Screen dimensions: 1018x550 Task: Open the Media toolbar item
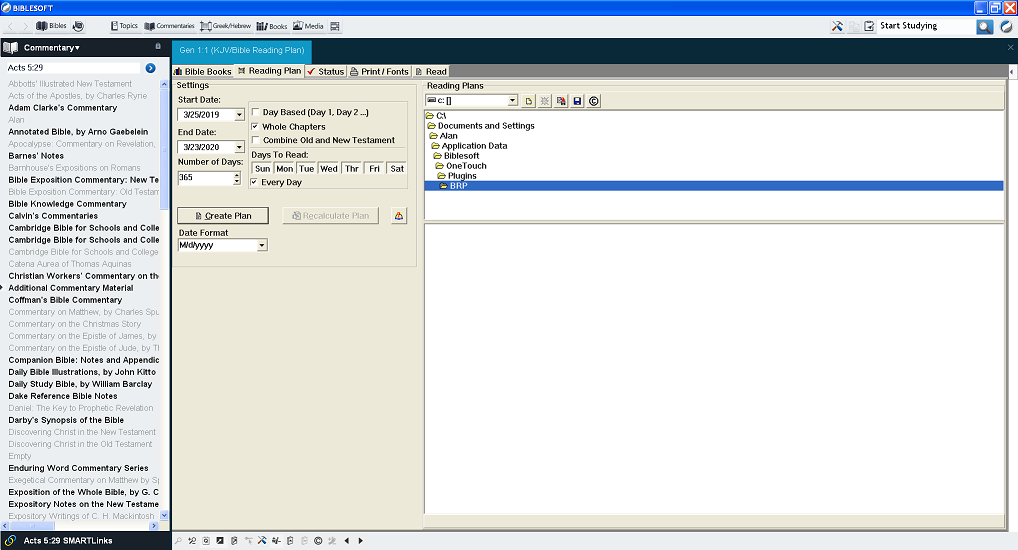[308, 26]
